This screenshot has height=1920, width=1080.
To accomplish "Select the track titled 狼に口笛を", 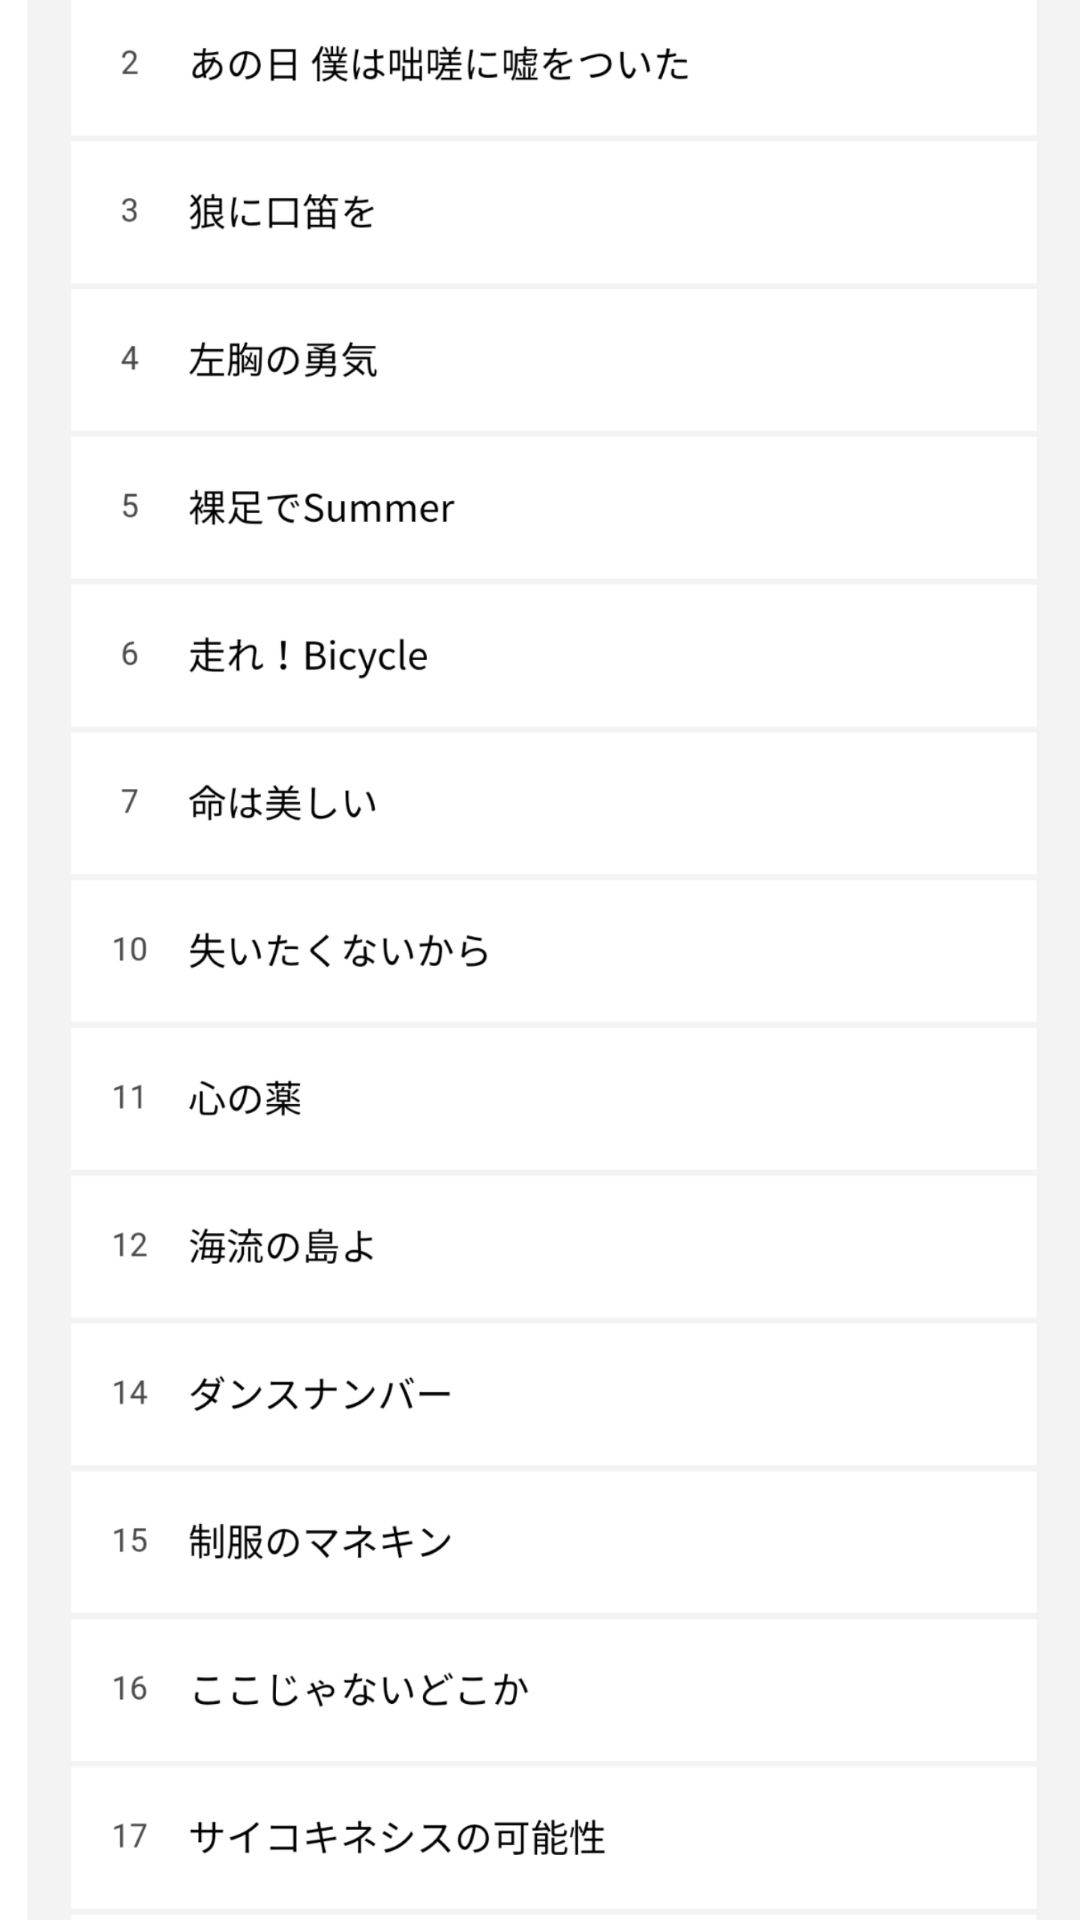I will click(282, 212).
